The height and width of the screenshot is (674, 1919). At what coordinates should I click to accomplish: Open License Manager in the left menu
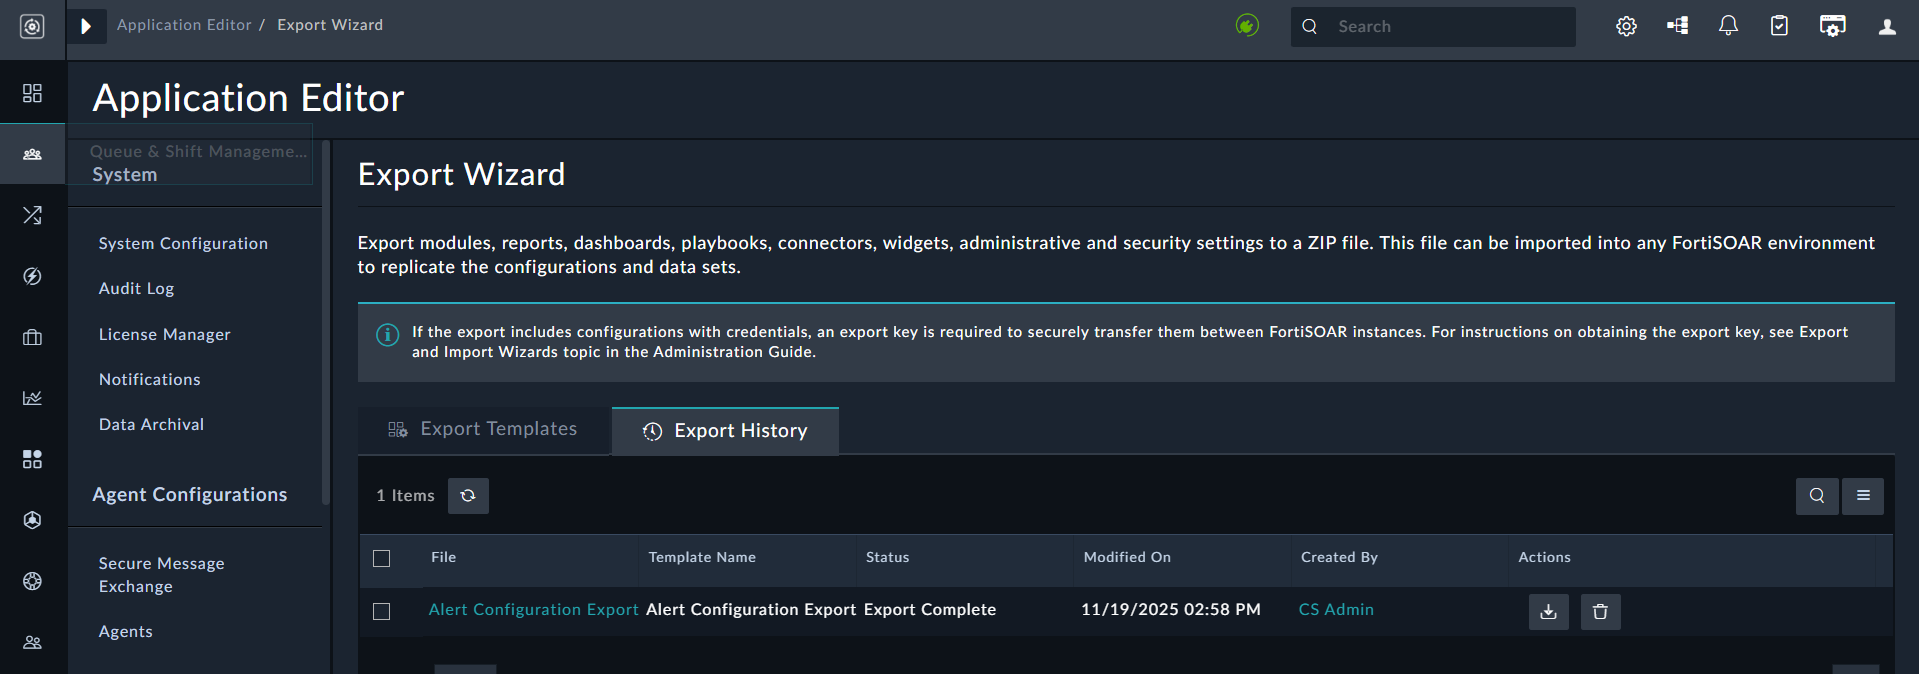[164, 335]
